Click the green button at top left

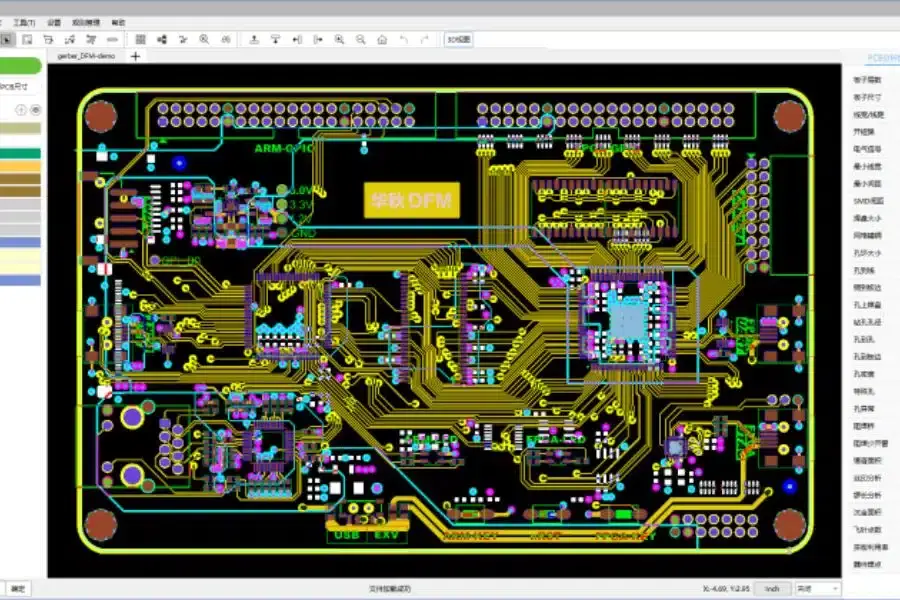click(x=20, y=65)
